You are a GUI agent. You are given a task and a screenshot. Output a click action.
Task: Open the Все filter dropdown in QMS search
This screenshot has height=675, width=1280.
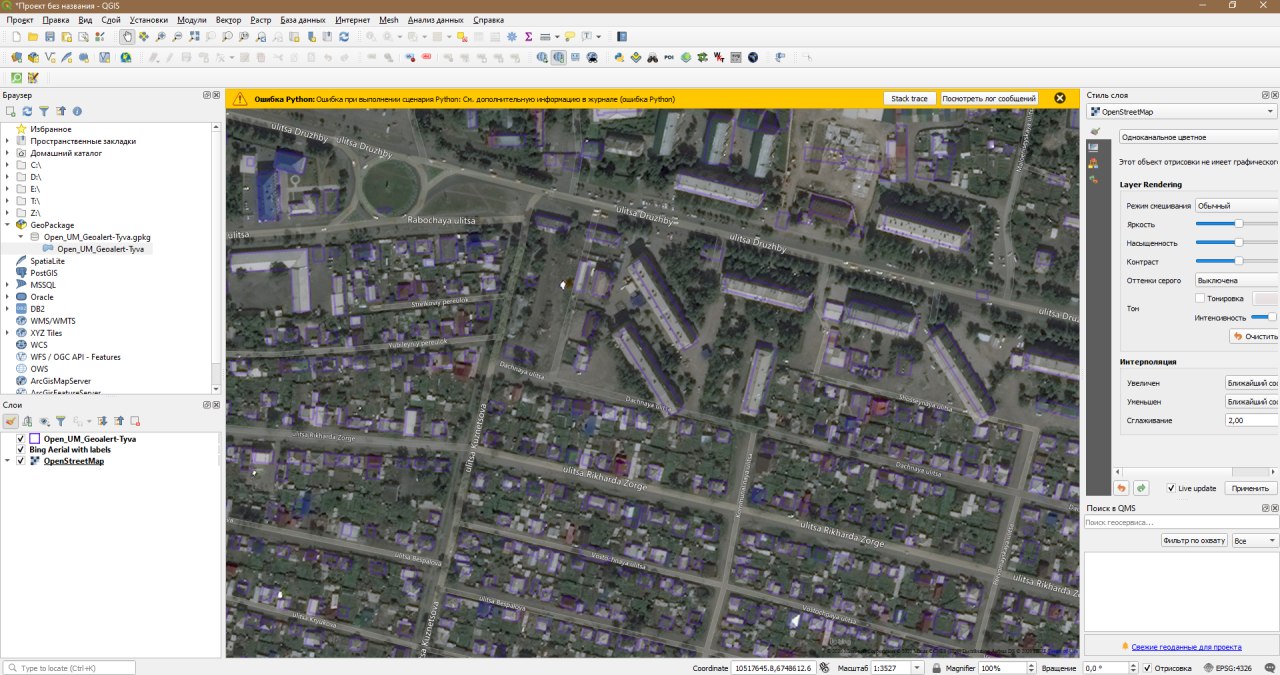[1255, 540]
